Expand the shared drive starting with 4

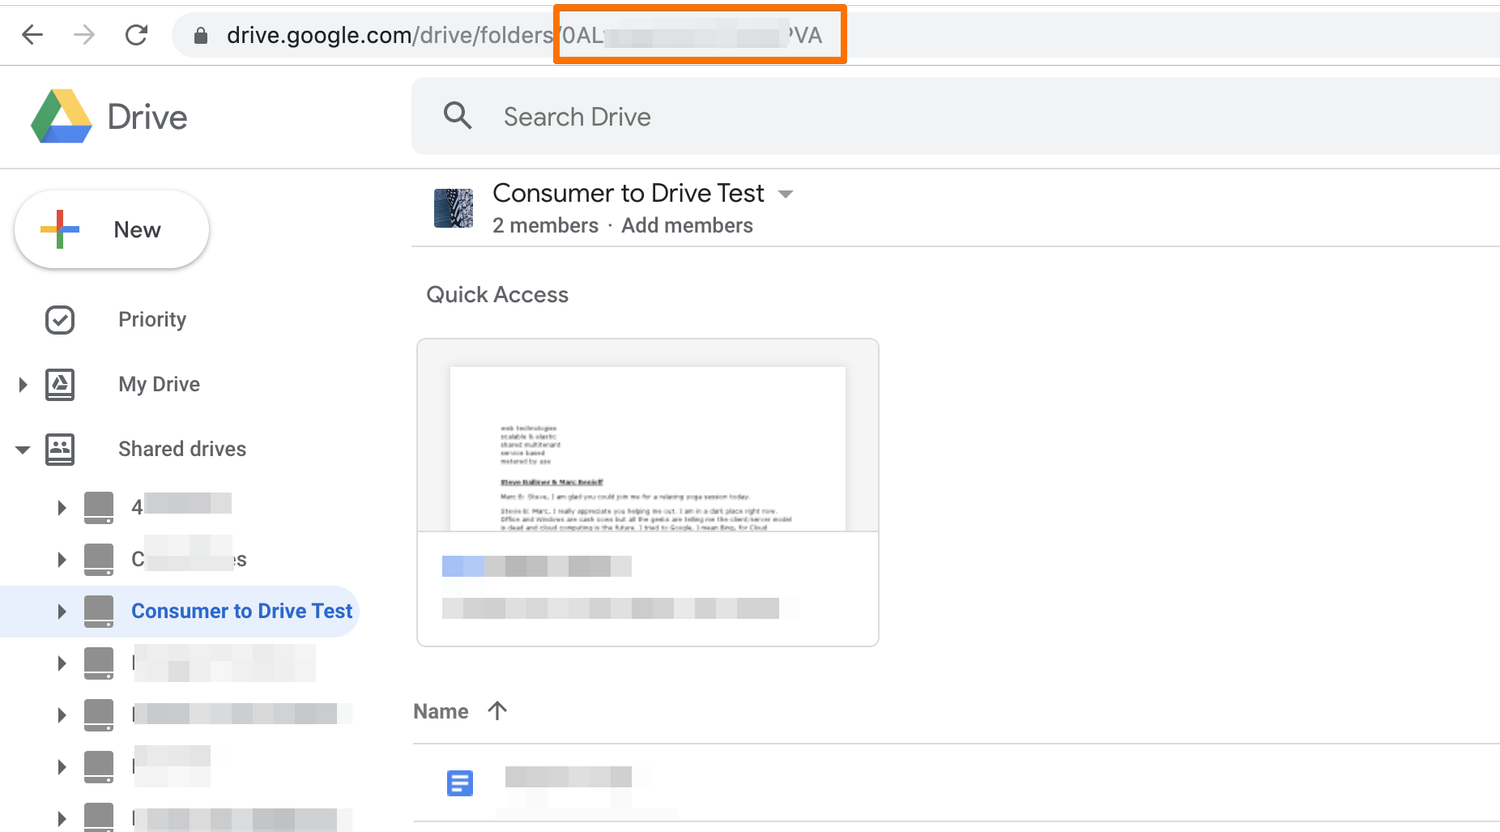click(61, 507)
